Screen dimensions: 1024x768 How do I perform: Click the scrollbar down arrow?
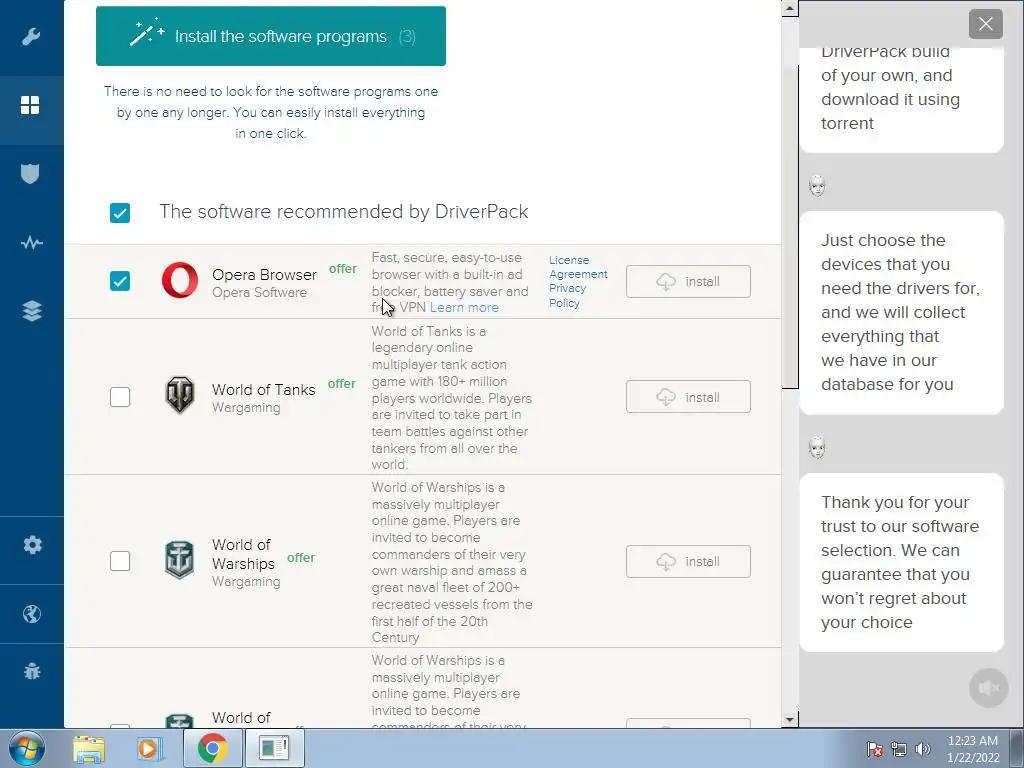(x=790, y=719)
